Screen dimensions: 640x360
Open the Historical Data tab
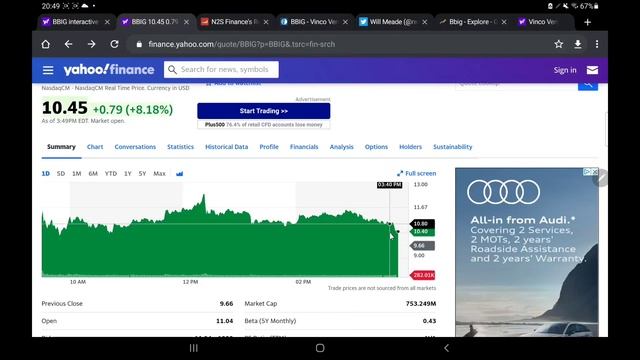(x=227, y=147)
